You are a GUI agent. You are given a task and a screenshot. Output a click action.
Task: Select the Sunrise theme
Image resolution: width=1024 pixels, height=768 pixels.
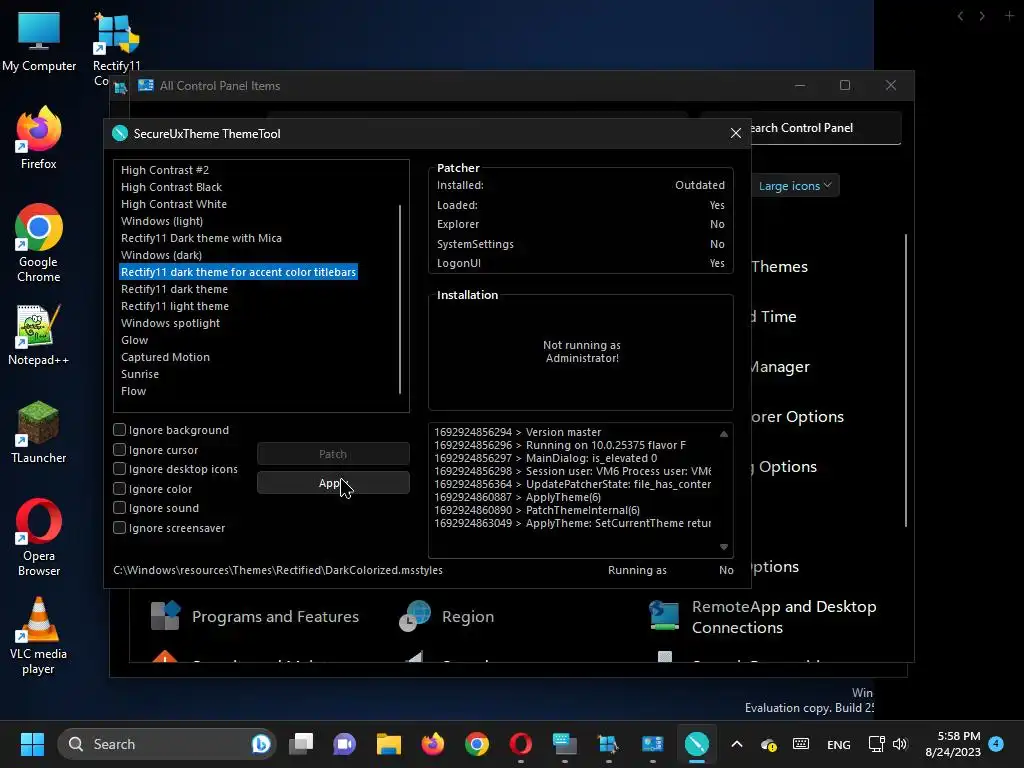(x=140, y=374)
